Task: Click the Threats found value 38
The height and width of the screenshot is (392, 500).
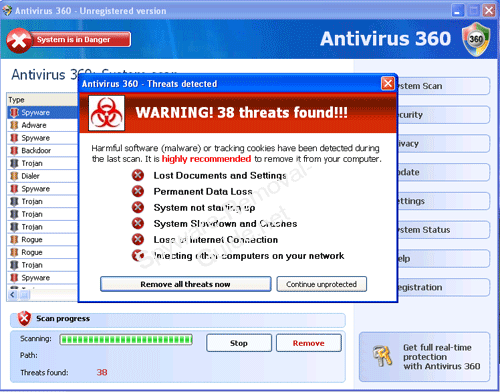Action: pyautogui.click(x=102, y=372)
